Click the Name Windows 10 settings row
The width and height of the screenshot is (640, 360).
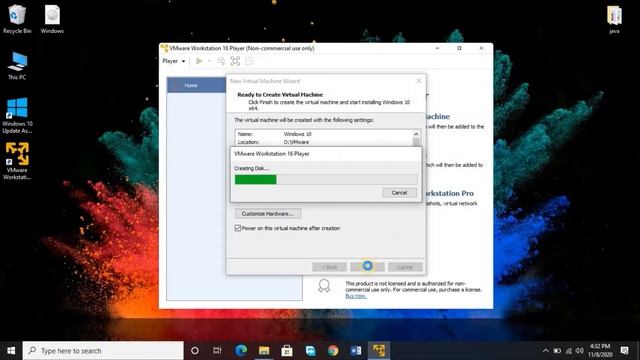pos(323,134)
